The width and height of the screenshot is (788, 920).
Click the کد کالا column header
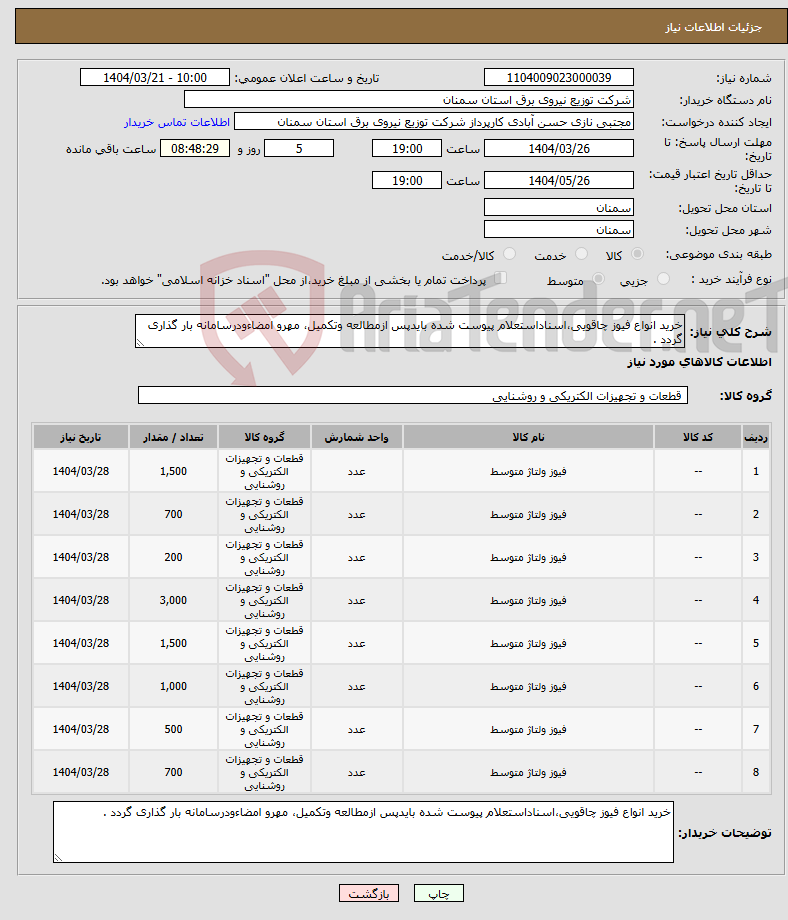pos(698,437)
